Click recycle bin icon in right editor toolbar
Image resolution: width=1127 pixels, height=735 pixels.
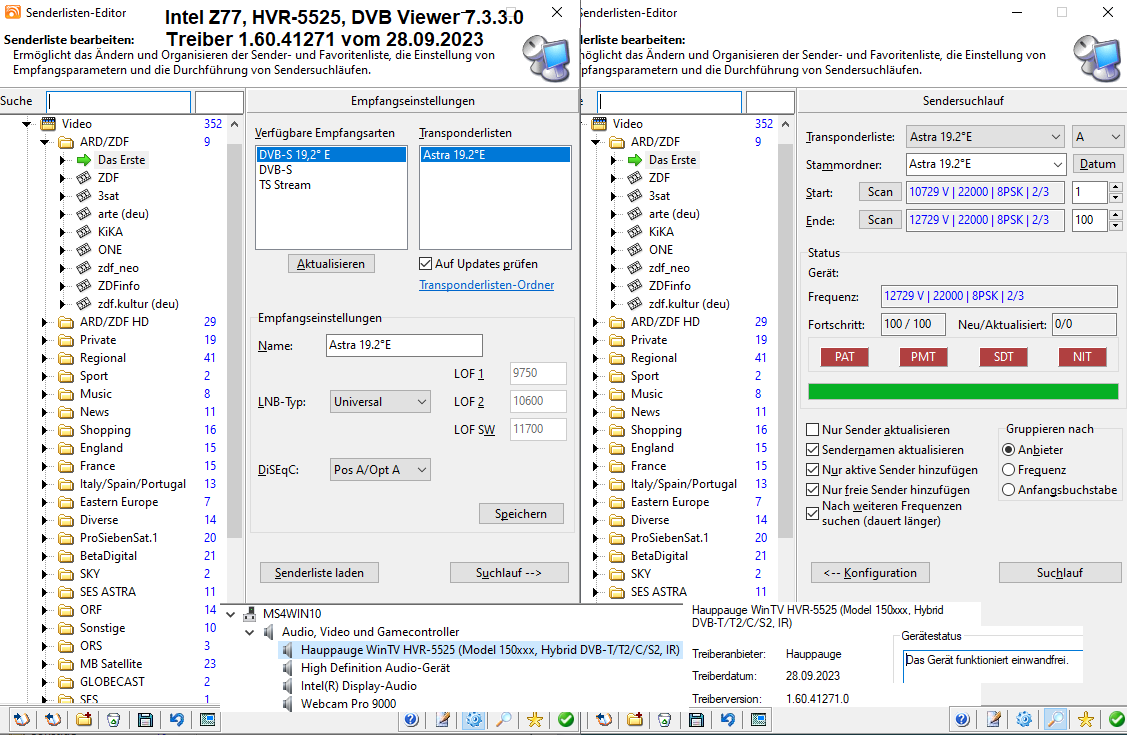click(x=665, y=719)
